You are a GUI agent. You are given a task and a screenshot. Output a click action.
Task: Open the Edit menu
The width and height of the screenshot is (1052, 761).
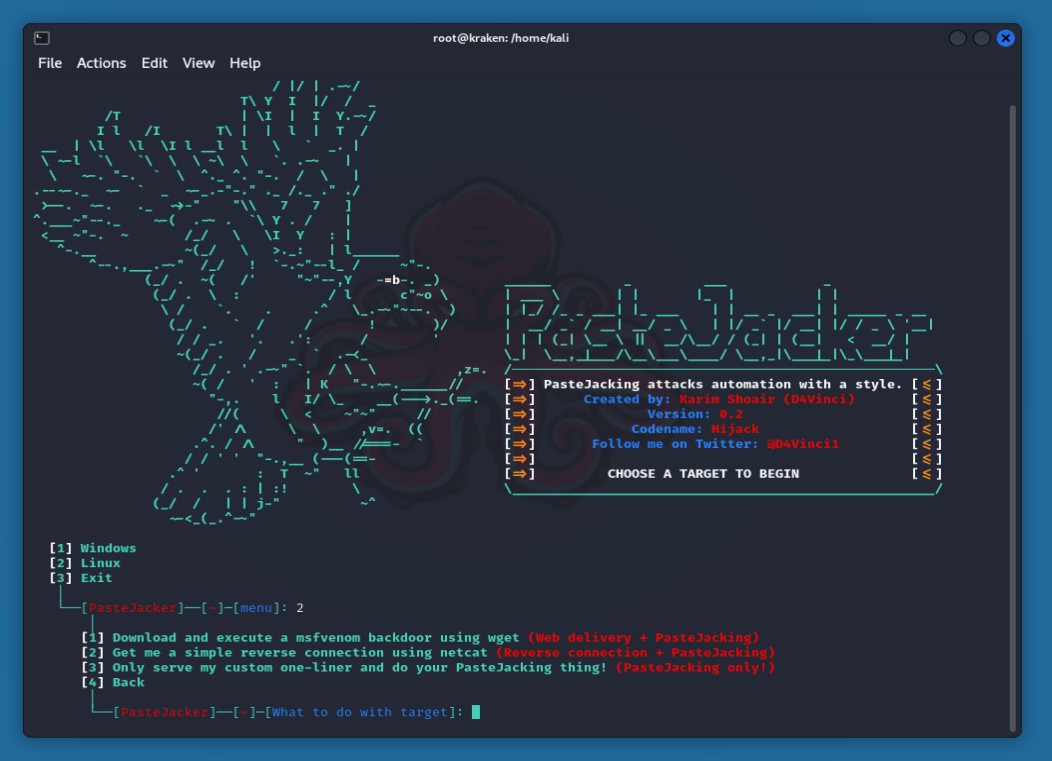click(154, 63)
